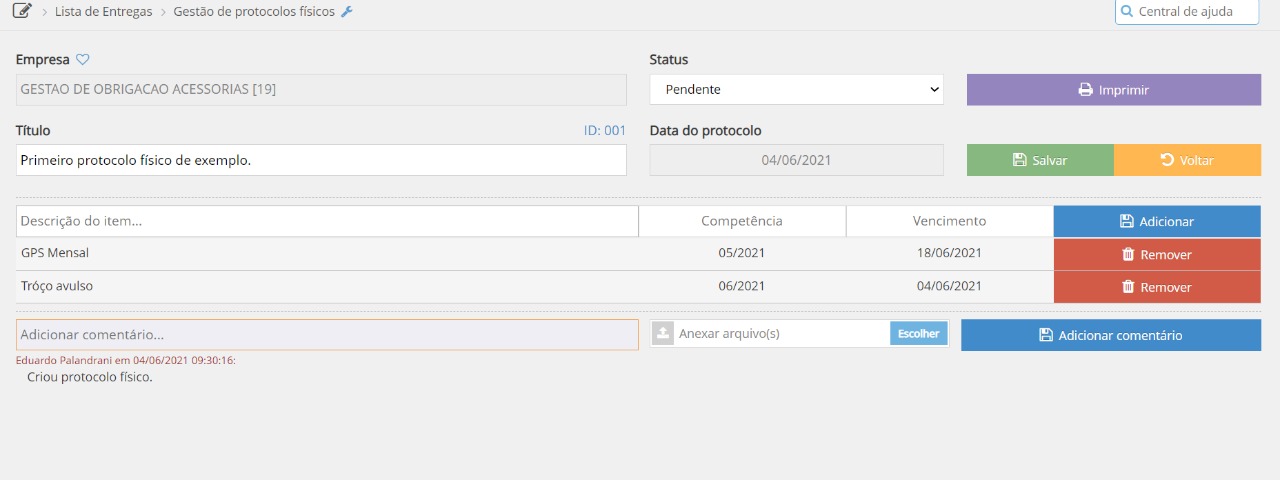The width and height of the screenshot is (1280, 480).
Task: Click the wrench icon beside Gestão de protocolos físicos
Action: tap(347, 12)
